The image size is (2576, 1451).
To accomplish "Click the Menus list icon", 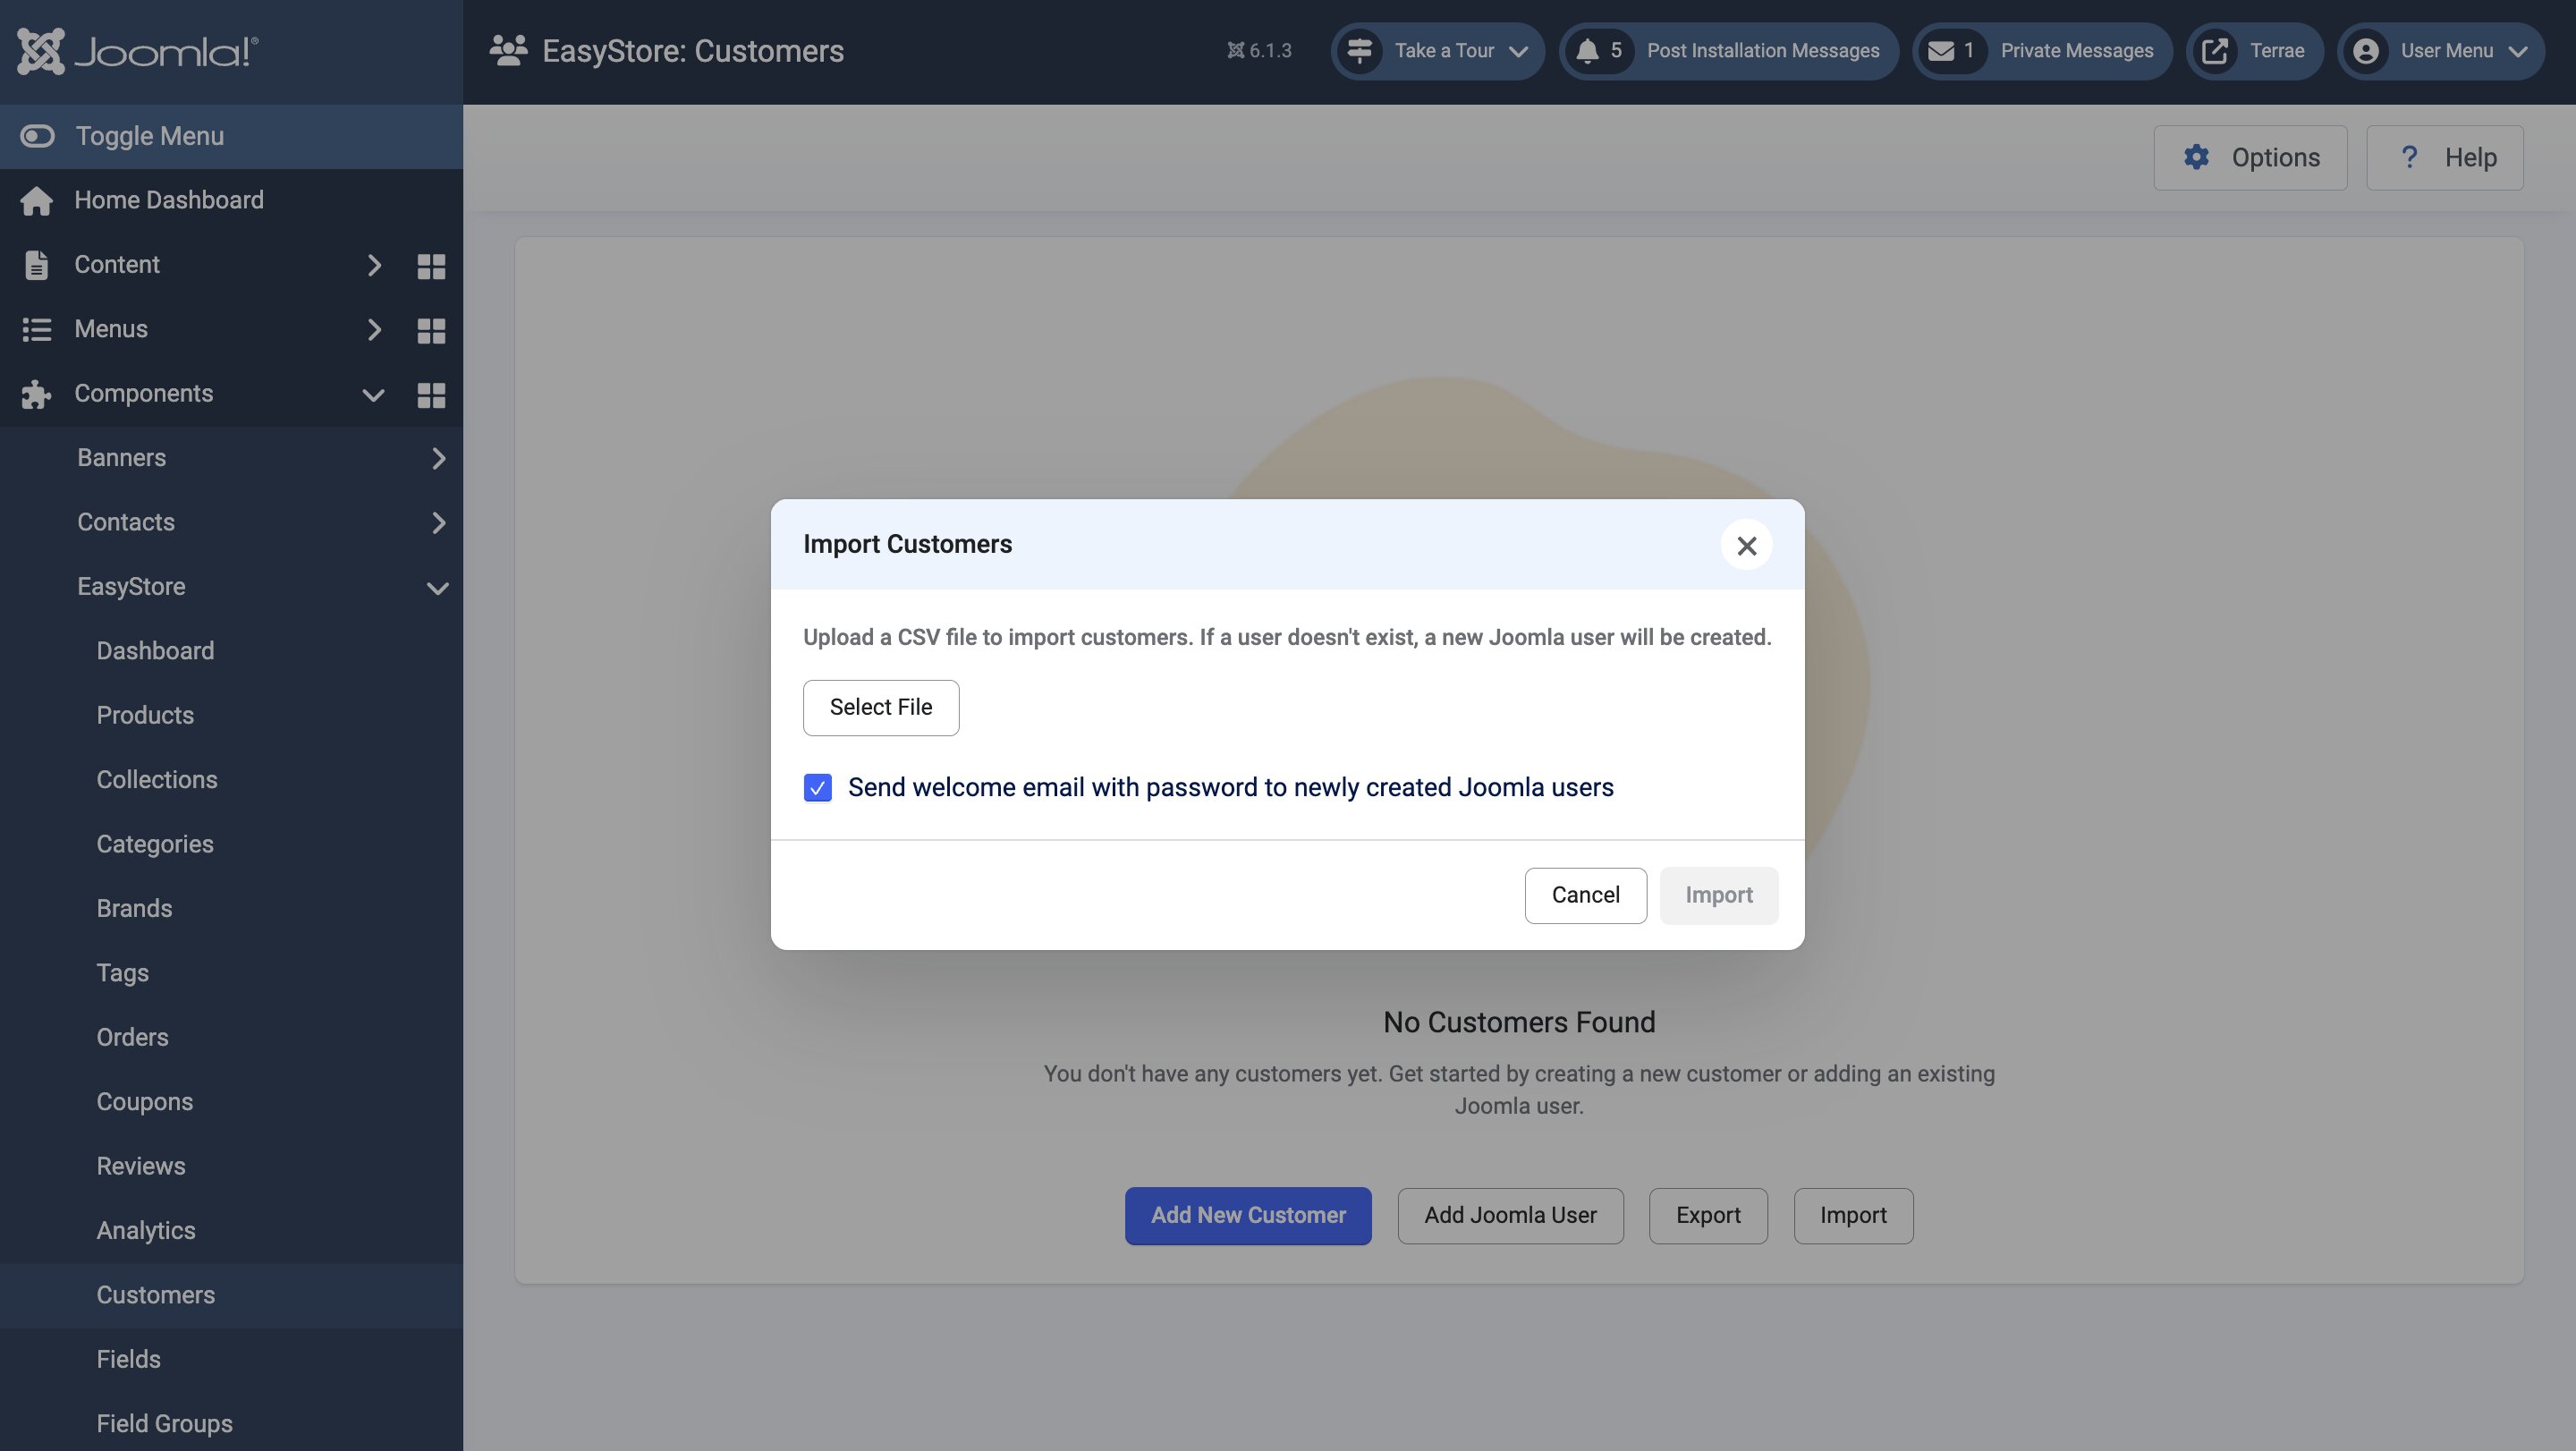I will click(37, 329).
